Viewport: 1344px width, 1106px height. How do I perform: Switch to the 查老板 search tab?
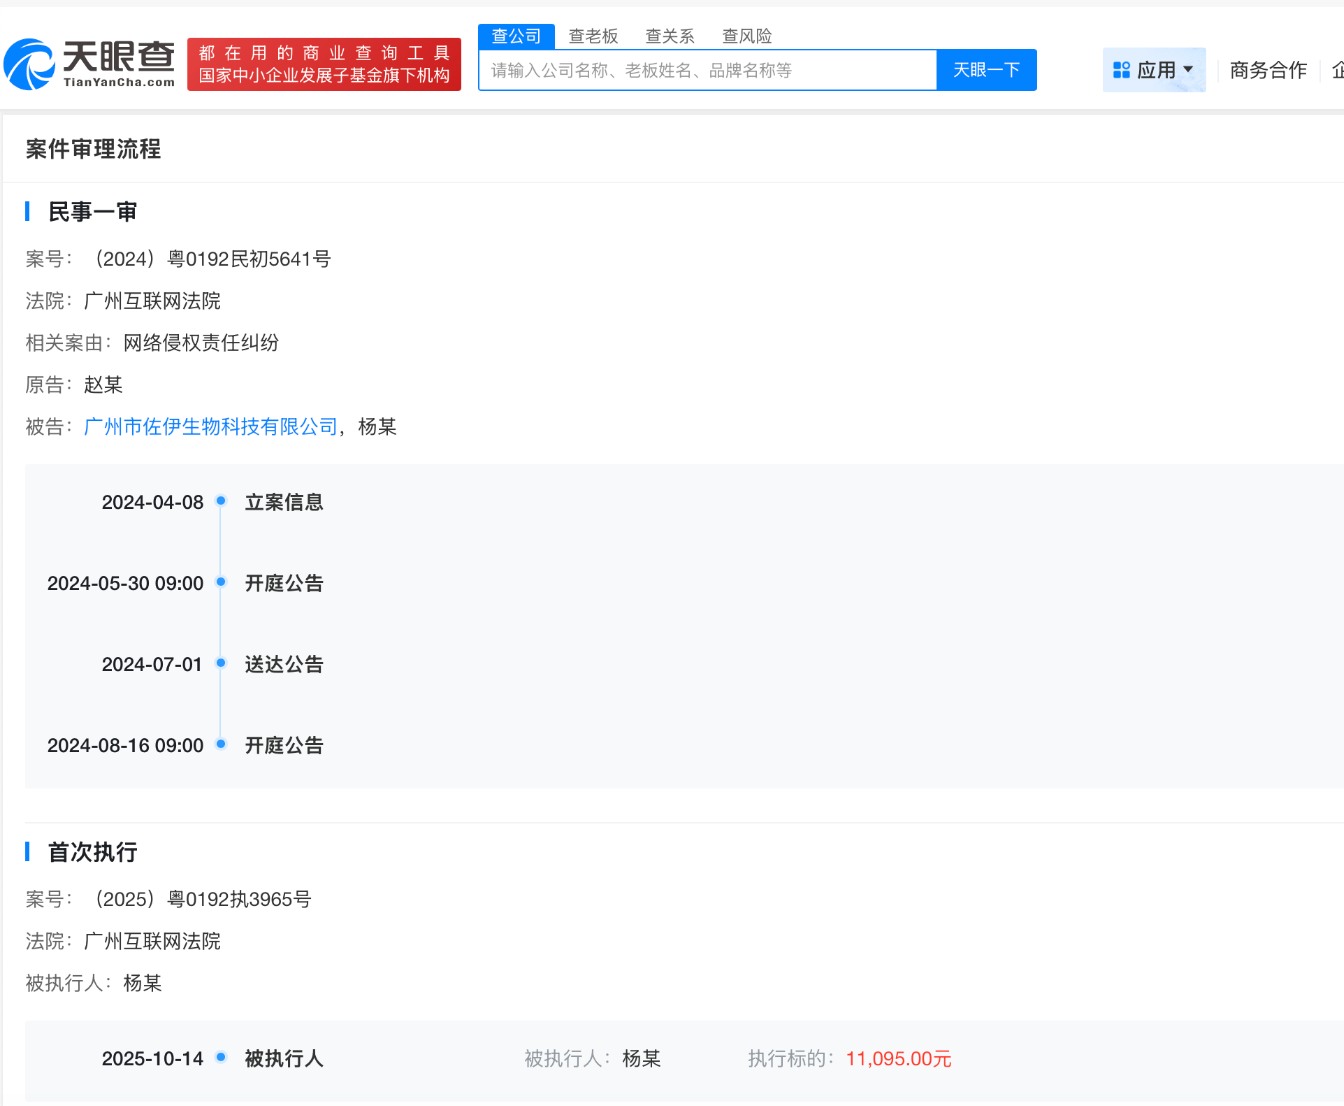point(594,36)
